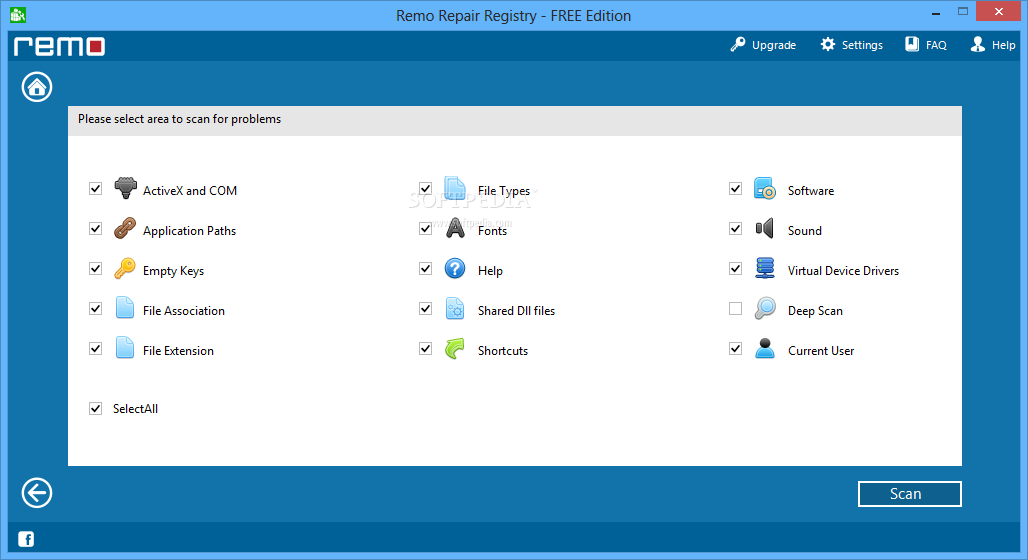
Task: Open the Upgrade menu item
Action: pos(763,45)
